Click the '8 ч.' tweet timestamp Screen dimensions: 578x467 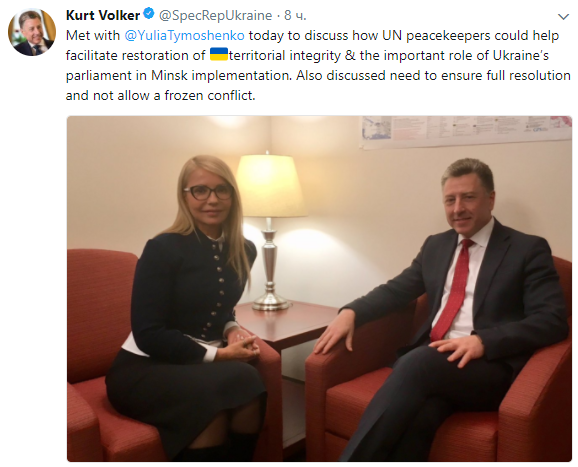coord(295,15)
